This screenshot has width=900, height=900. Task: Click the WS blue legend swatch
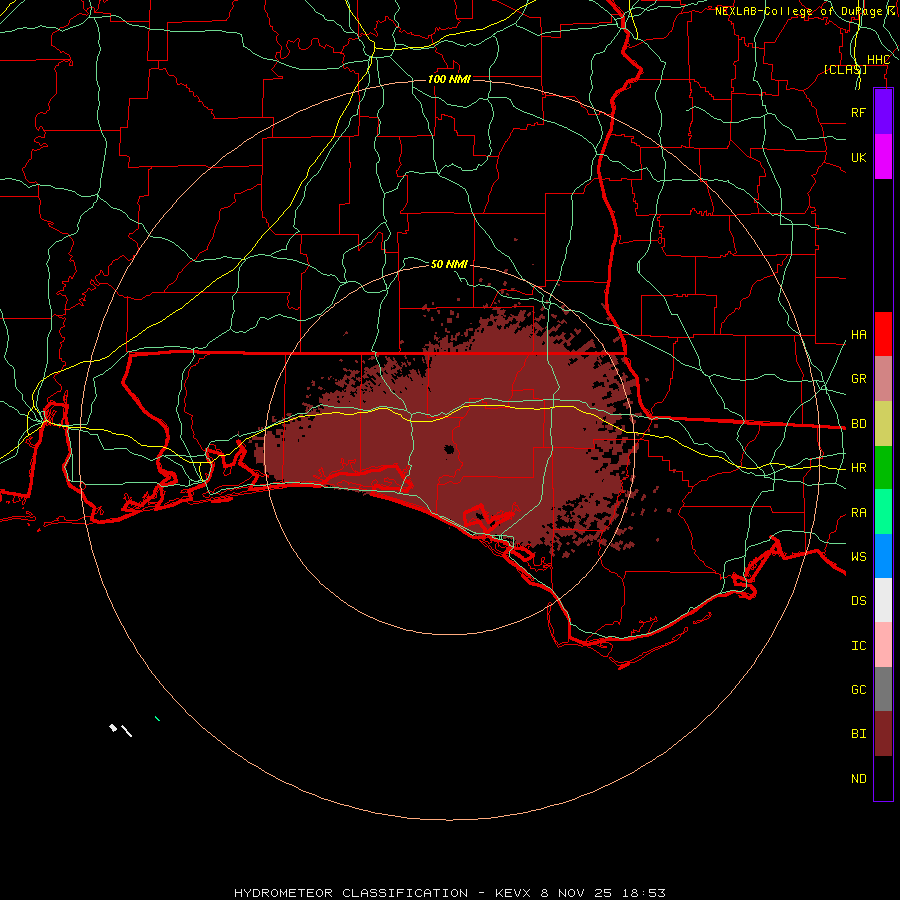[883, 556]
